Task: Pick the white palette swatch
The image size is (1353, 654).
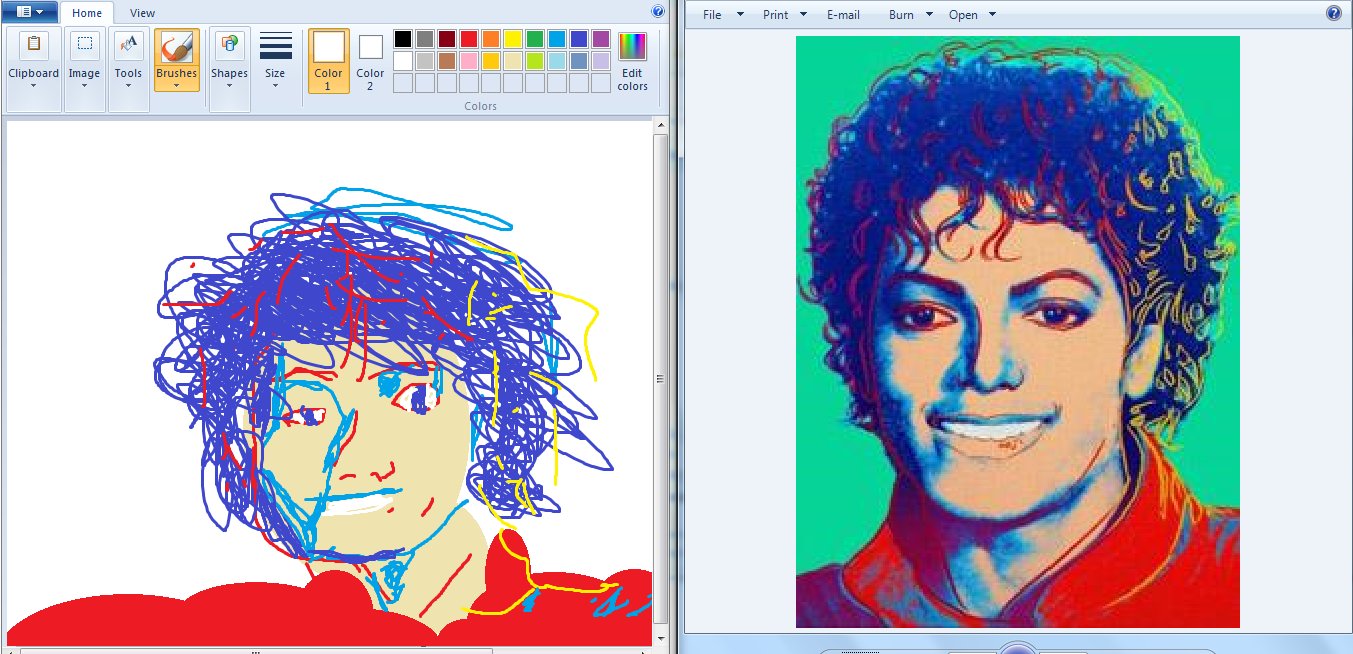Action: point(402,61)
